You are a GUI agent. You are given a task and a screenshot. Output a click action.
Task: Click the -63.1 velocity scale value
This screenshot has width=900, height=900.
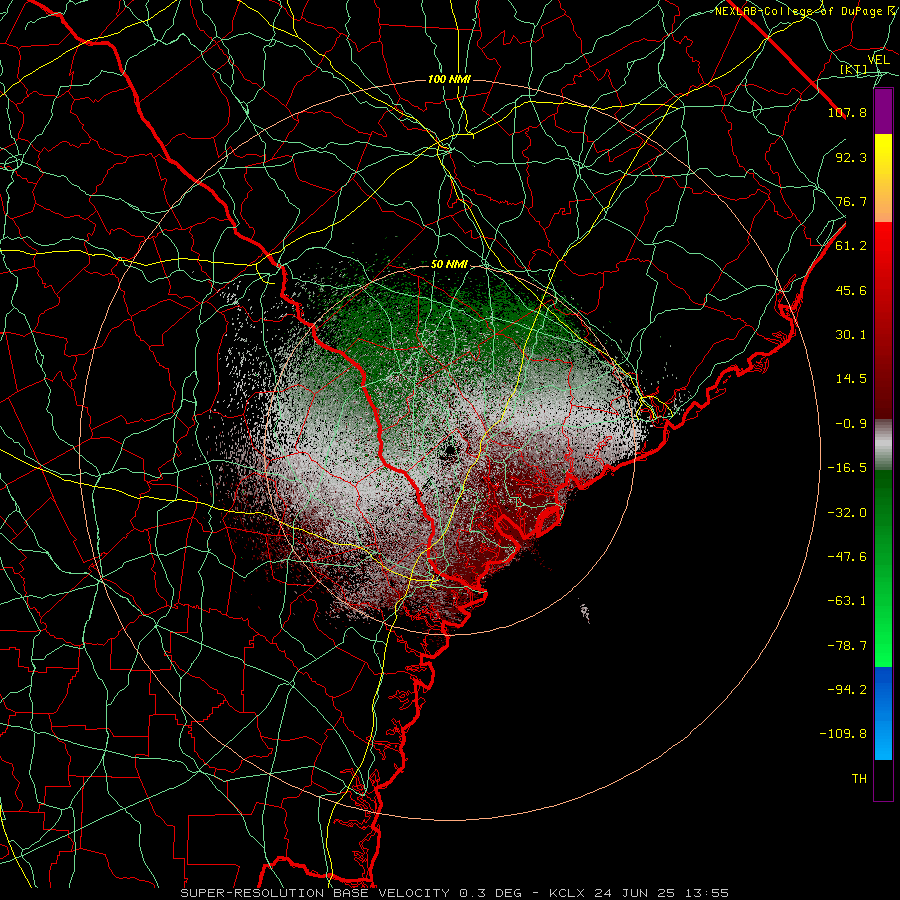coord(847,601)
